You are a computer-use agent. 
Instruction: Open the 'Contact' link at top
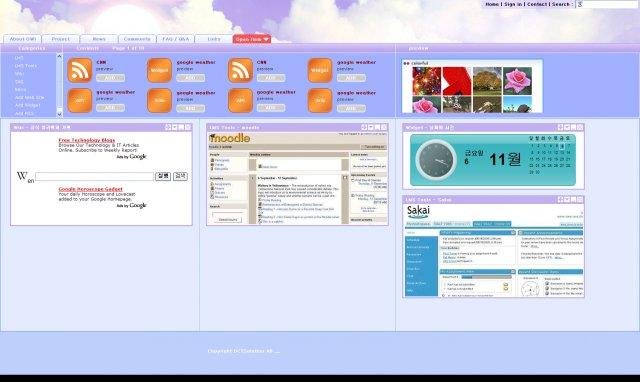(x=537, y=4)
